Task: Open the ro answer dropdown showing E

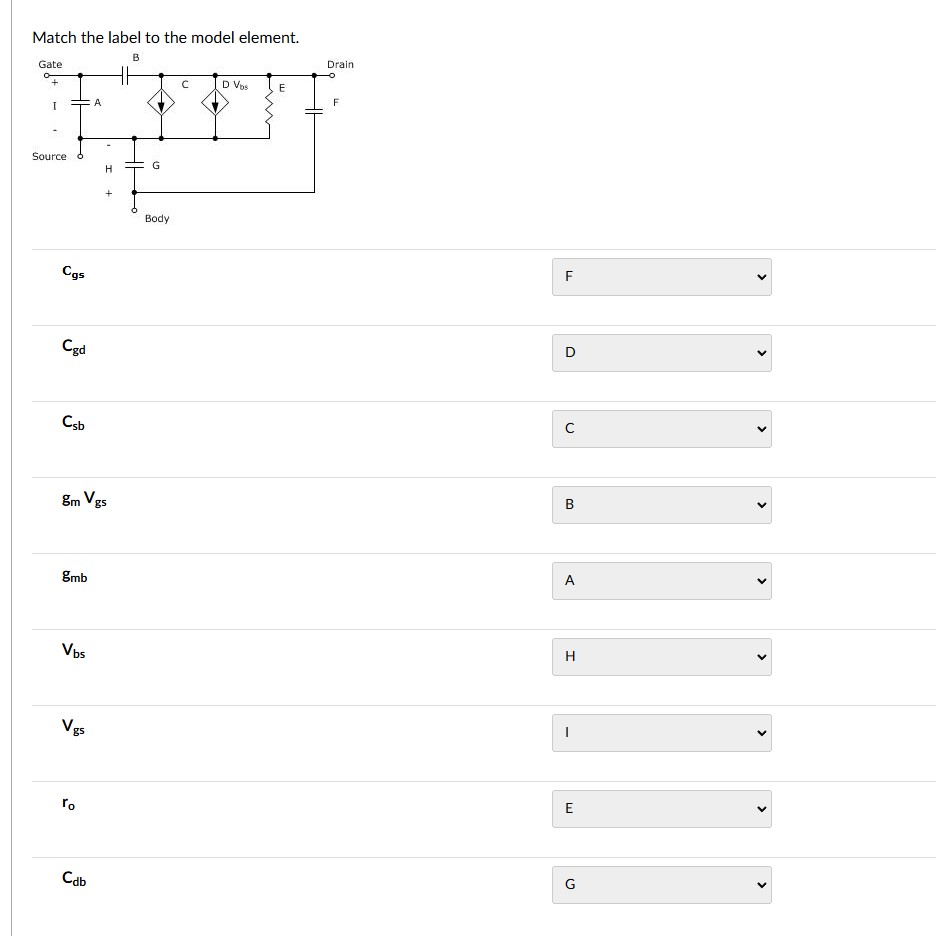Action: (661, 808)
